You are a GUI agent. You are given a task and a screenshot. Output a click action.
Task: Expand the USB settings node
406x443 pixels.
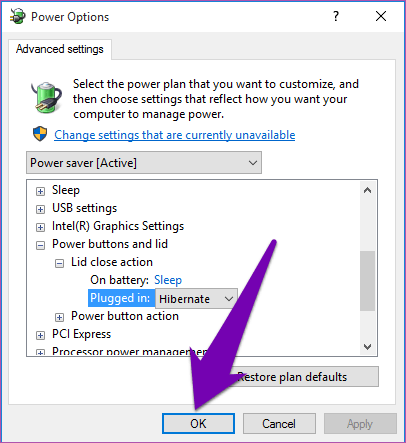tap(40, 209)
